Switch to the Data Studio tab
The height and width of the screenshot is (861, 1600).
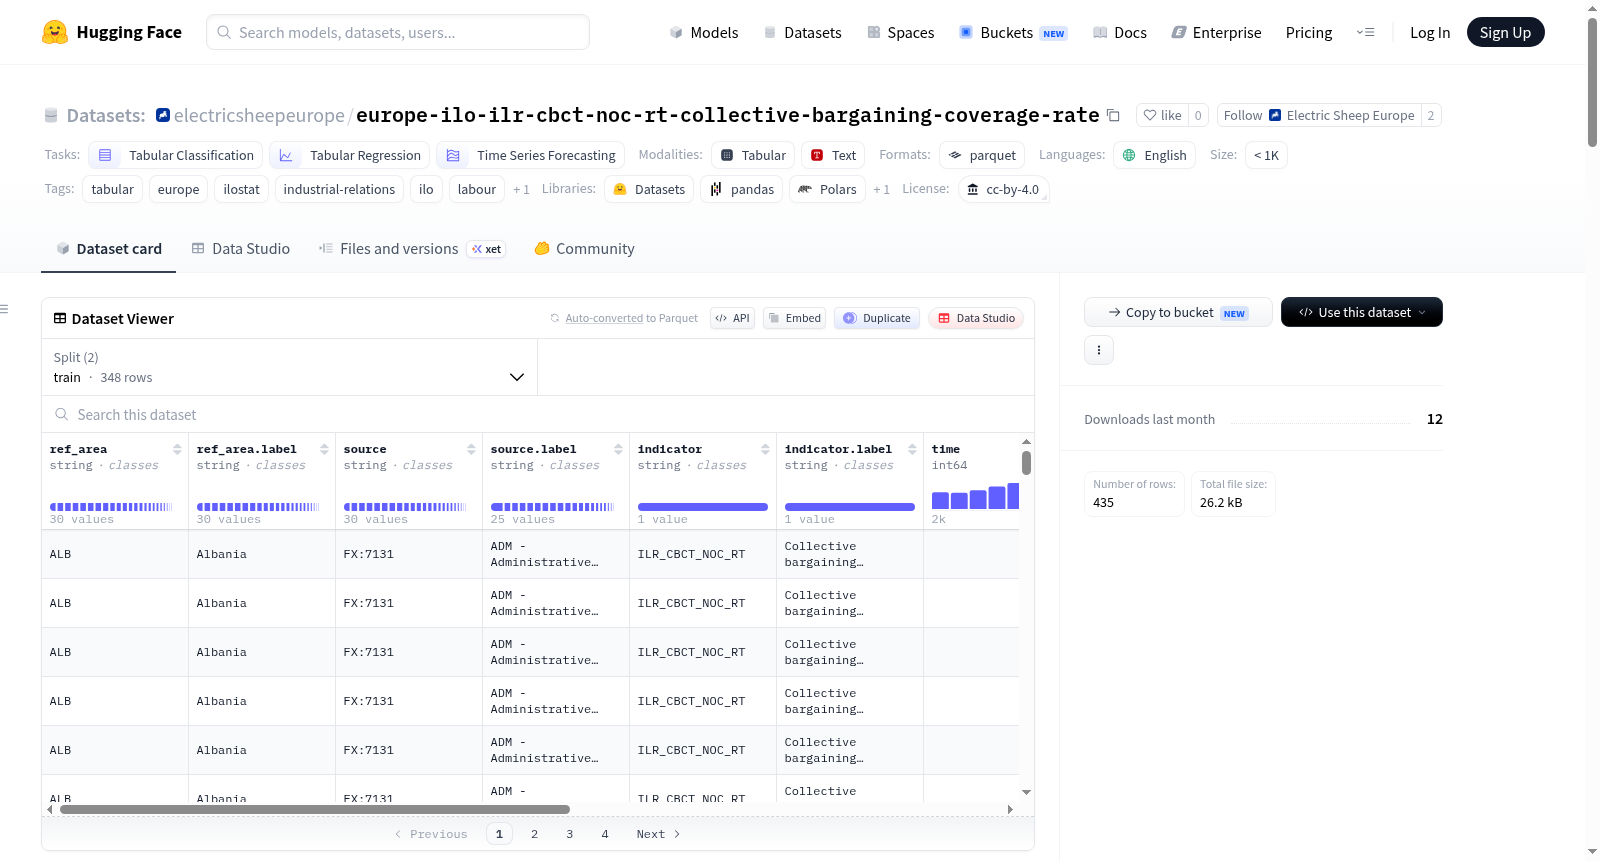click(241, 249)
